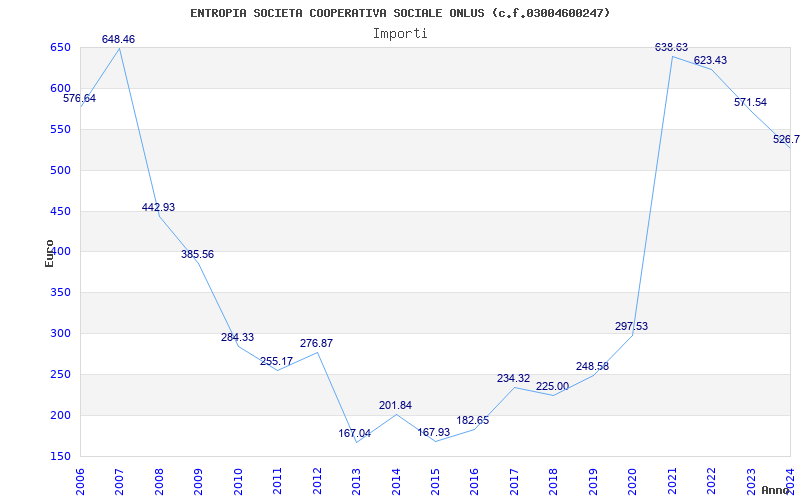Screen dimensions: 800x500
Task: Click the 2022 x-axis year label
Action: tap(712, 480)
